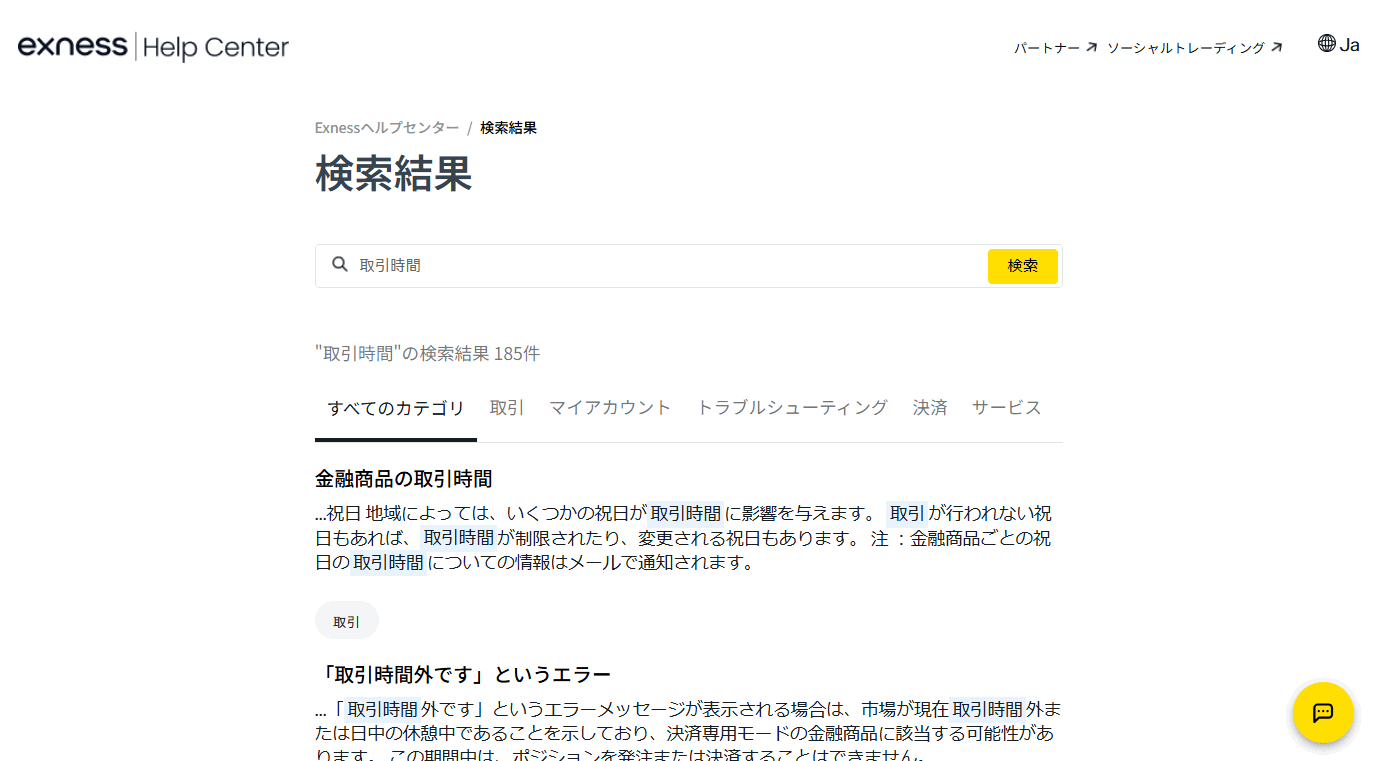Click the Exnessヘルプセンター breadcrumb link
This screenshot has width=1389, height=761.
pos(386,127)
